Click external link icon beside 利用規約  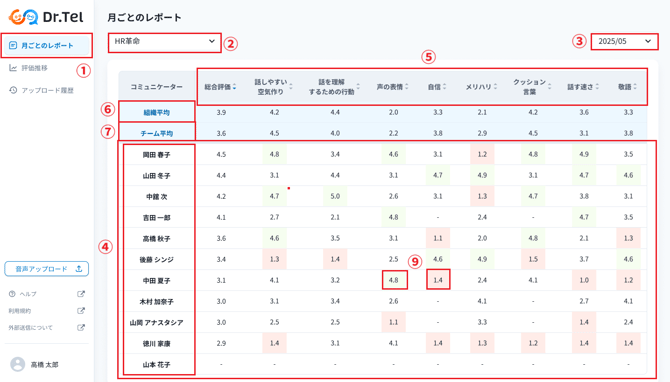pyautogui.click(x=81, y=311)
